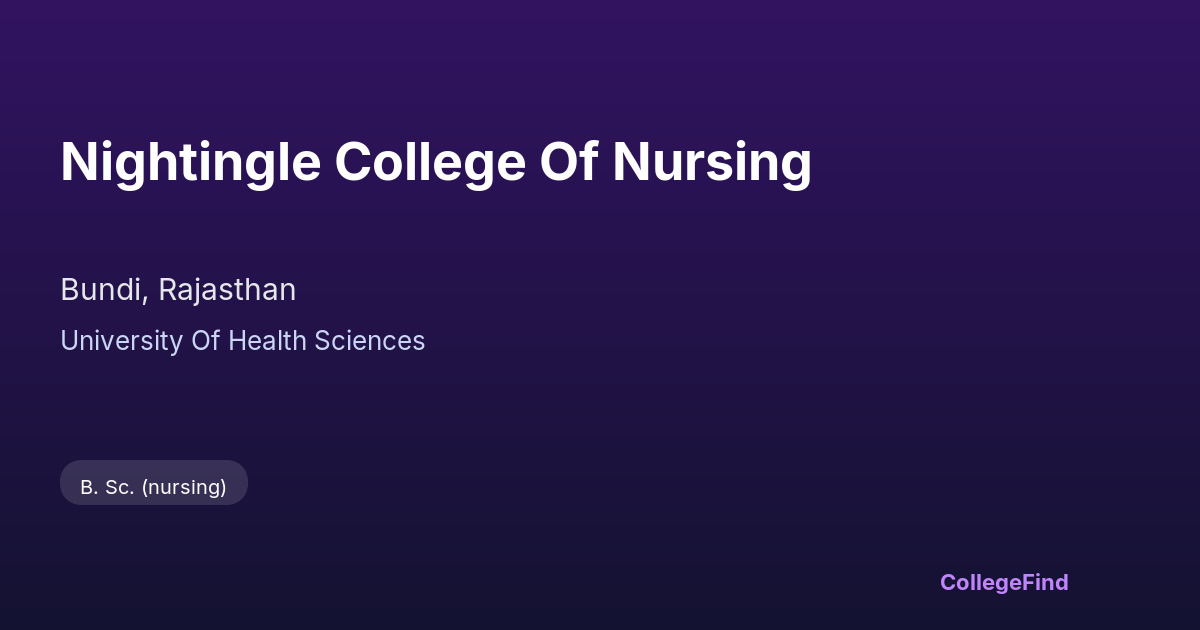Click the word Sciences in the affiliation line

tap(370, 341)
